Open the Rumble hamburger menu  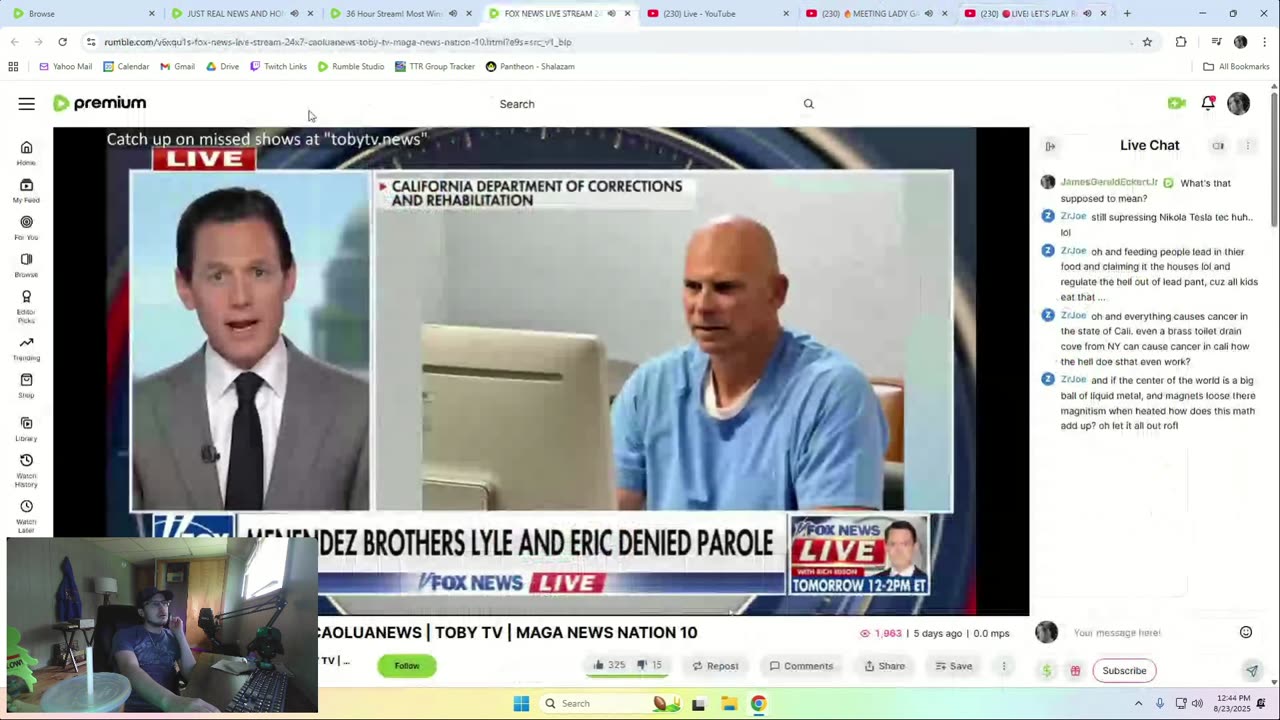pyautogui.click(x=27, y=104)
